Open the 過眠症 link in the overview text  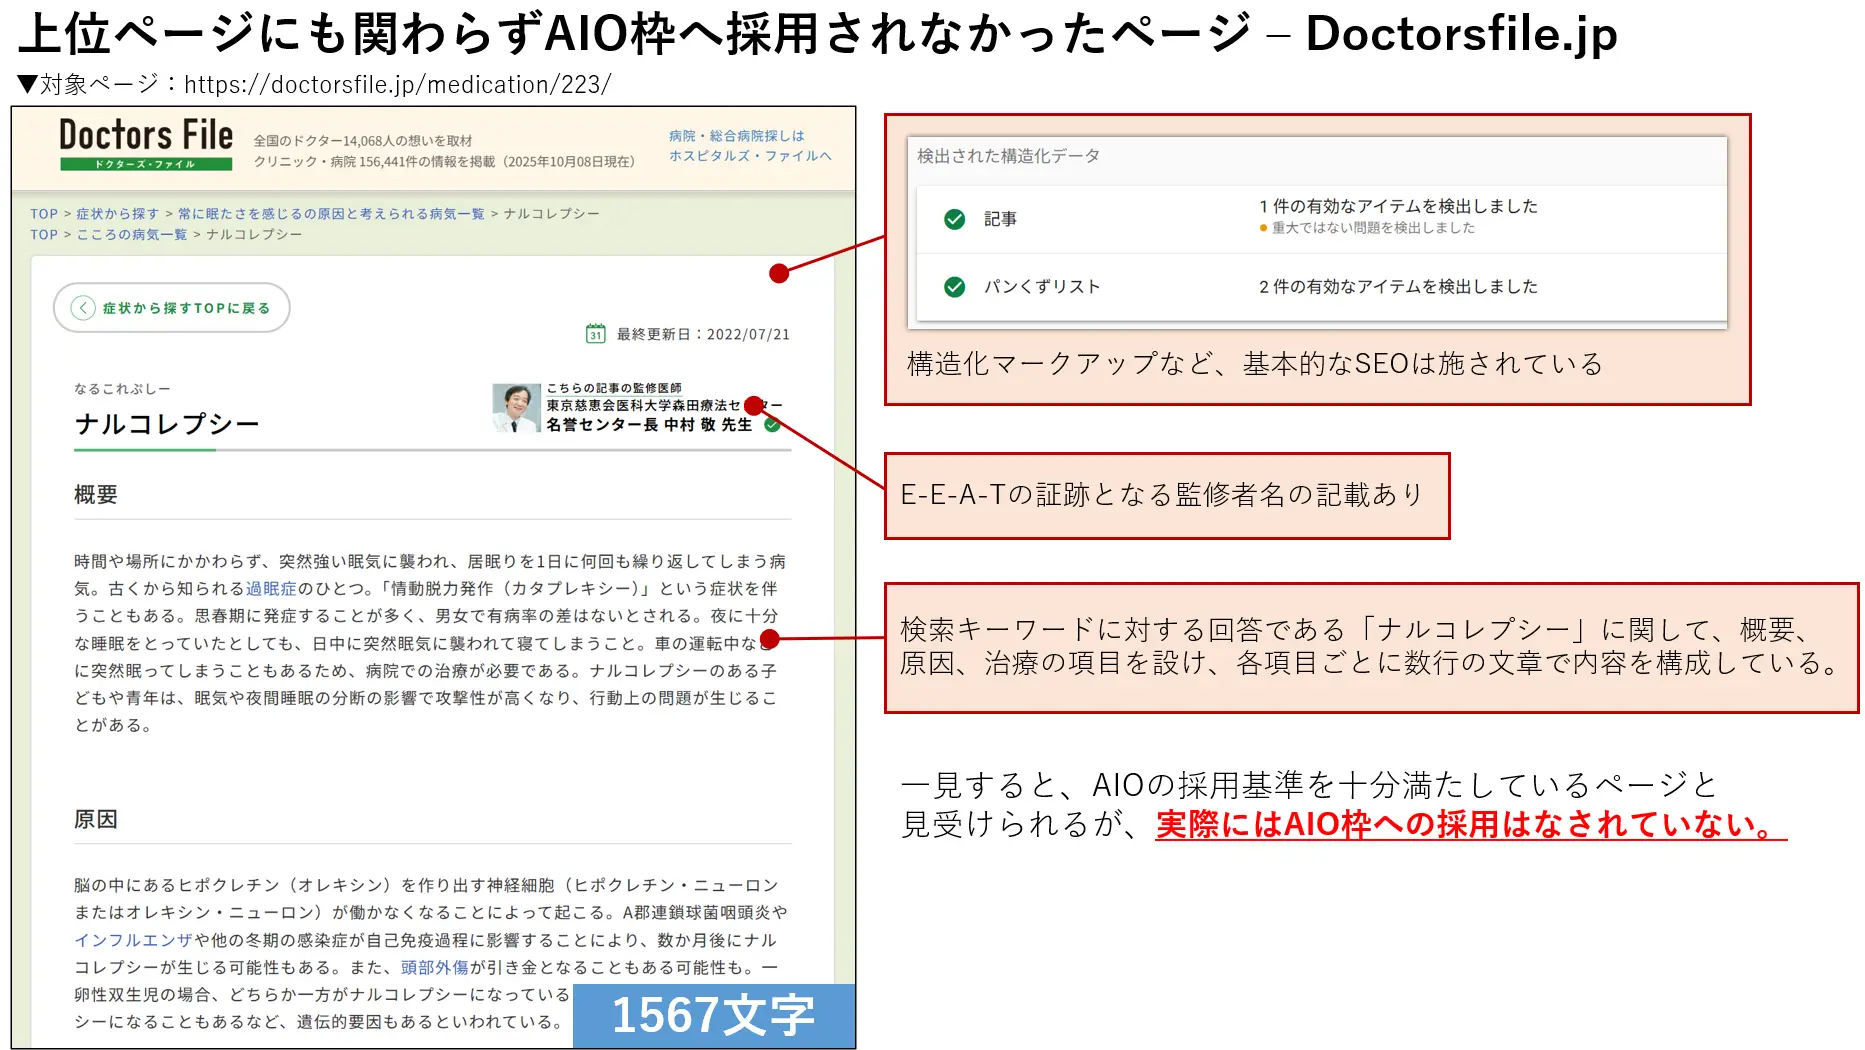pos(271,588)
